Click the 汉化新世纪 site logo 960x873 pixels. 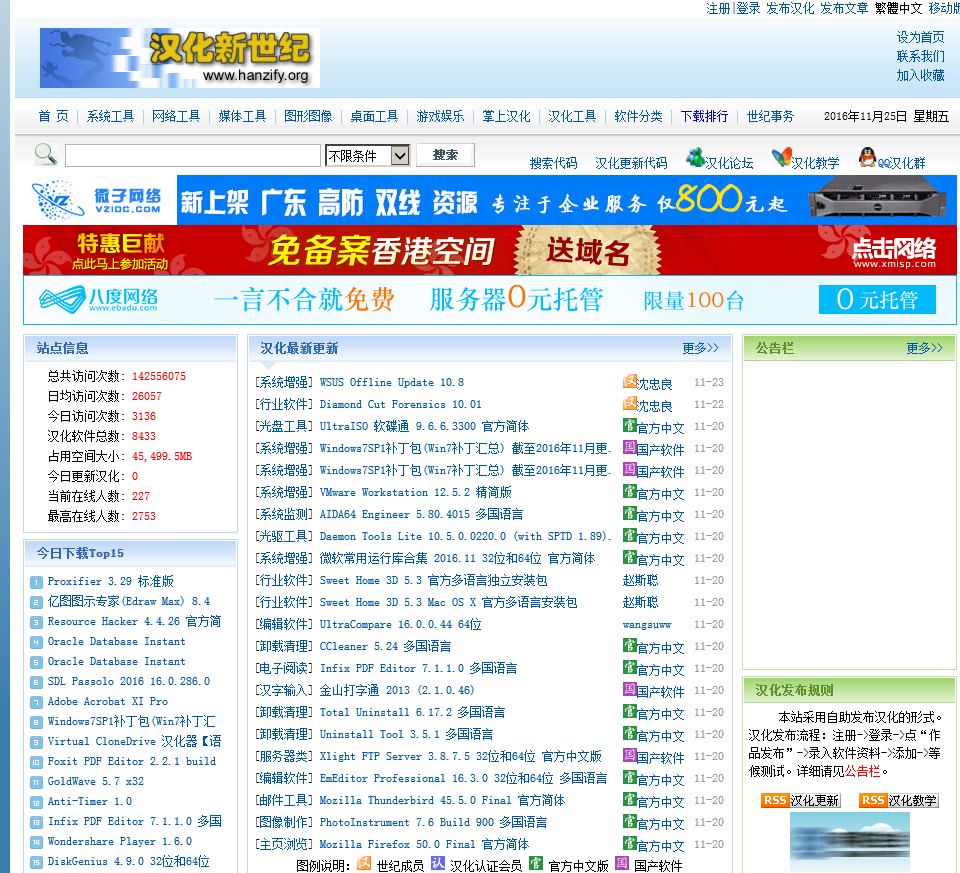179,58
